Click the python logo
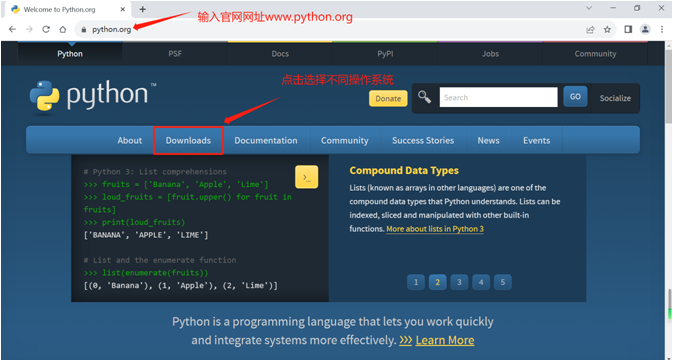 (93, 97)
